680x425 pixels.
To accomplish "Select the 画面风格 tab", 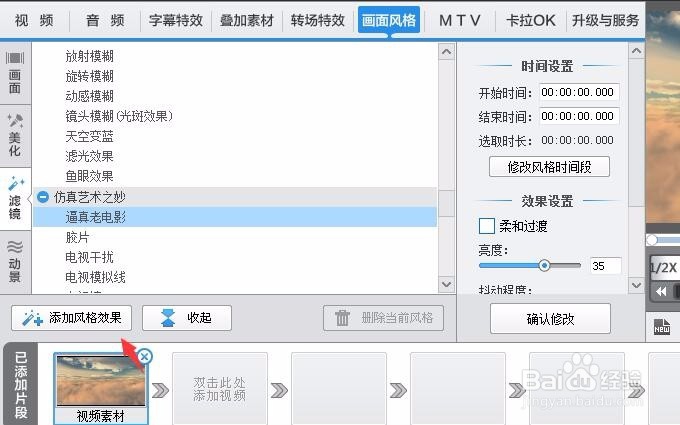I will [389, 20].
